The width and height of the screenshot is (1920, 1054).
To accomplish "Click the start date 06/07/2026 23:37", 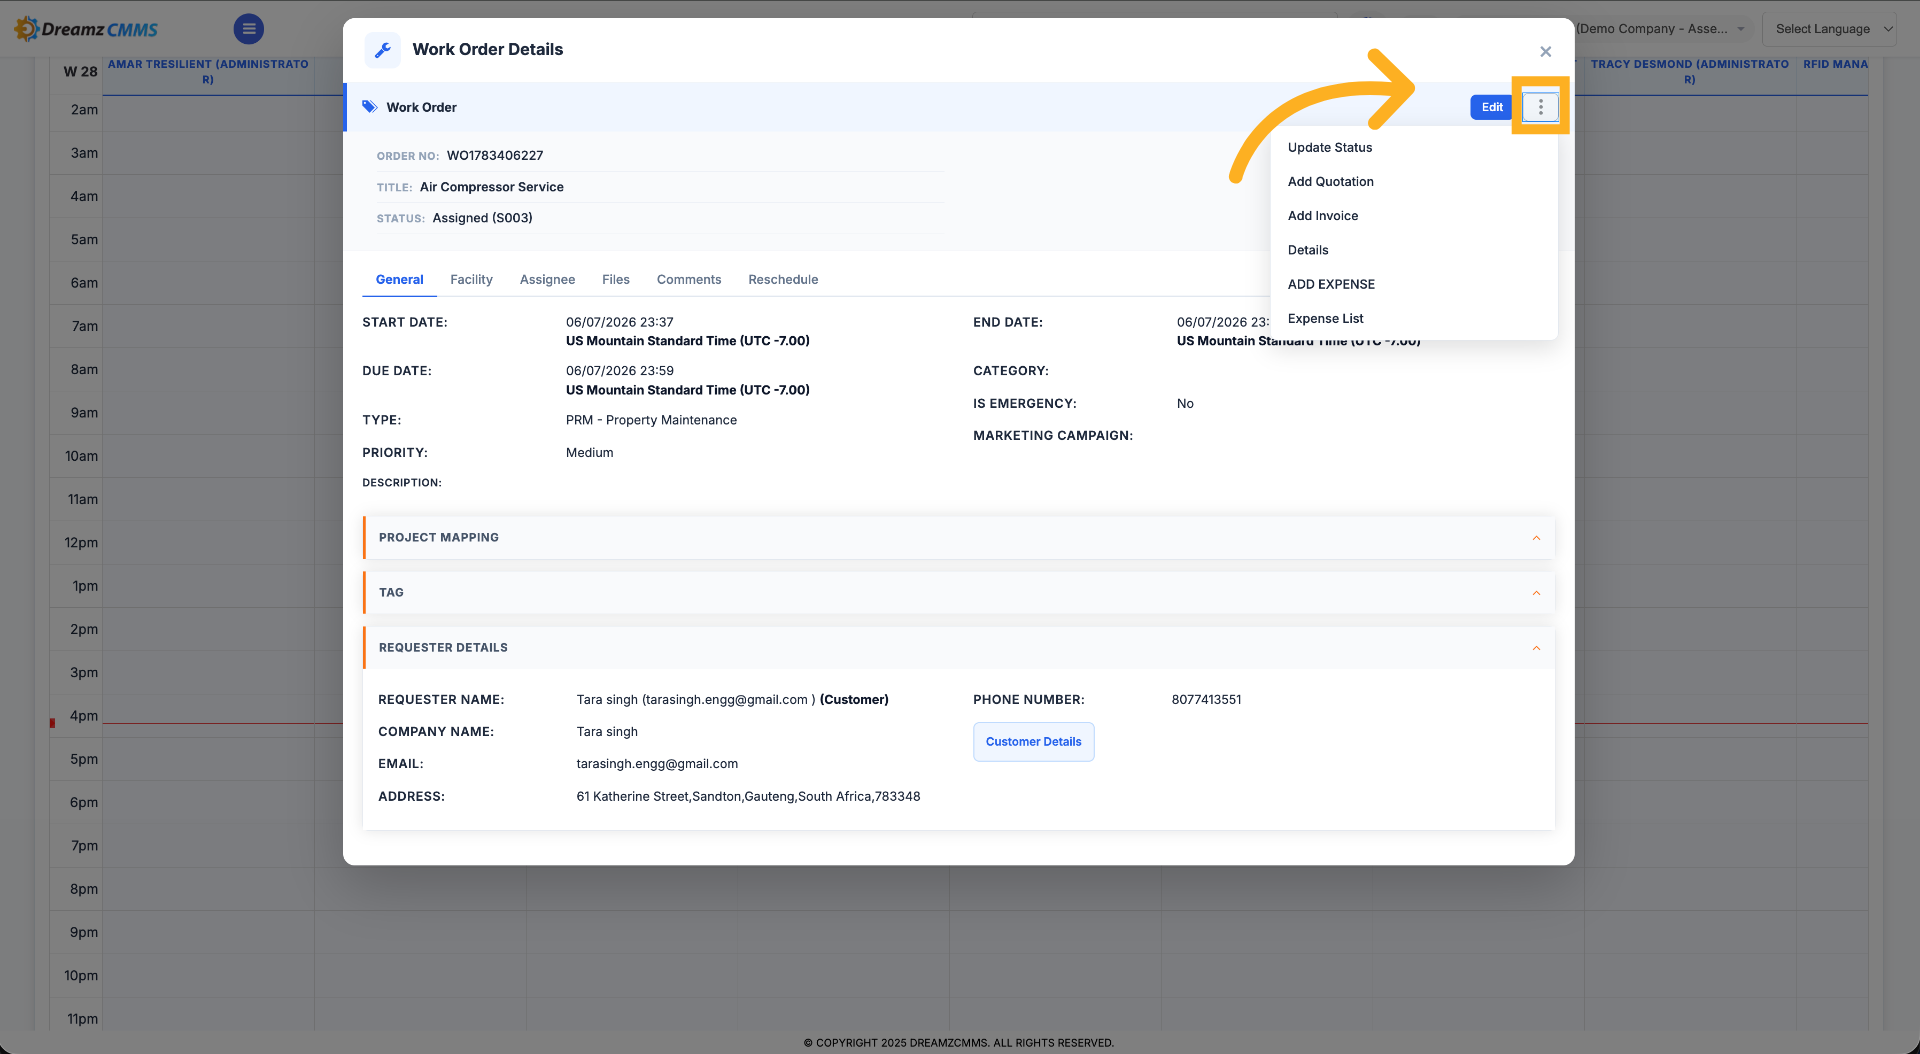I will [x=619, y=322].
